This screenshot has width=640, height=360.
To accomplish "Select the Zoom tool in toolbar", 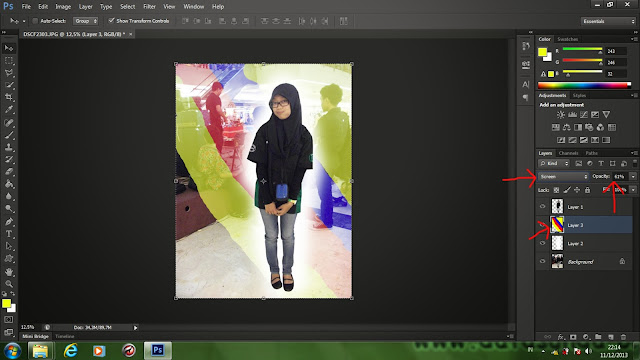I will 9,284.
